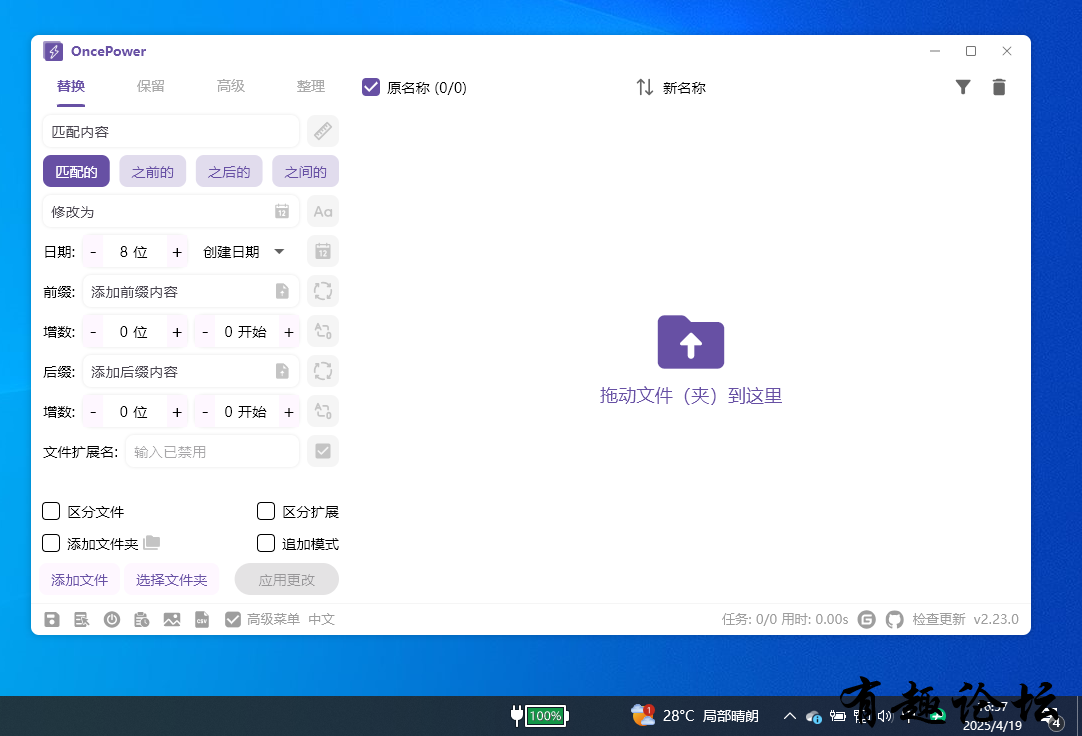Open the circled G icon near 检查更新

(867, 619)
